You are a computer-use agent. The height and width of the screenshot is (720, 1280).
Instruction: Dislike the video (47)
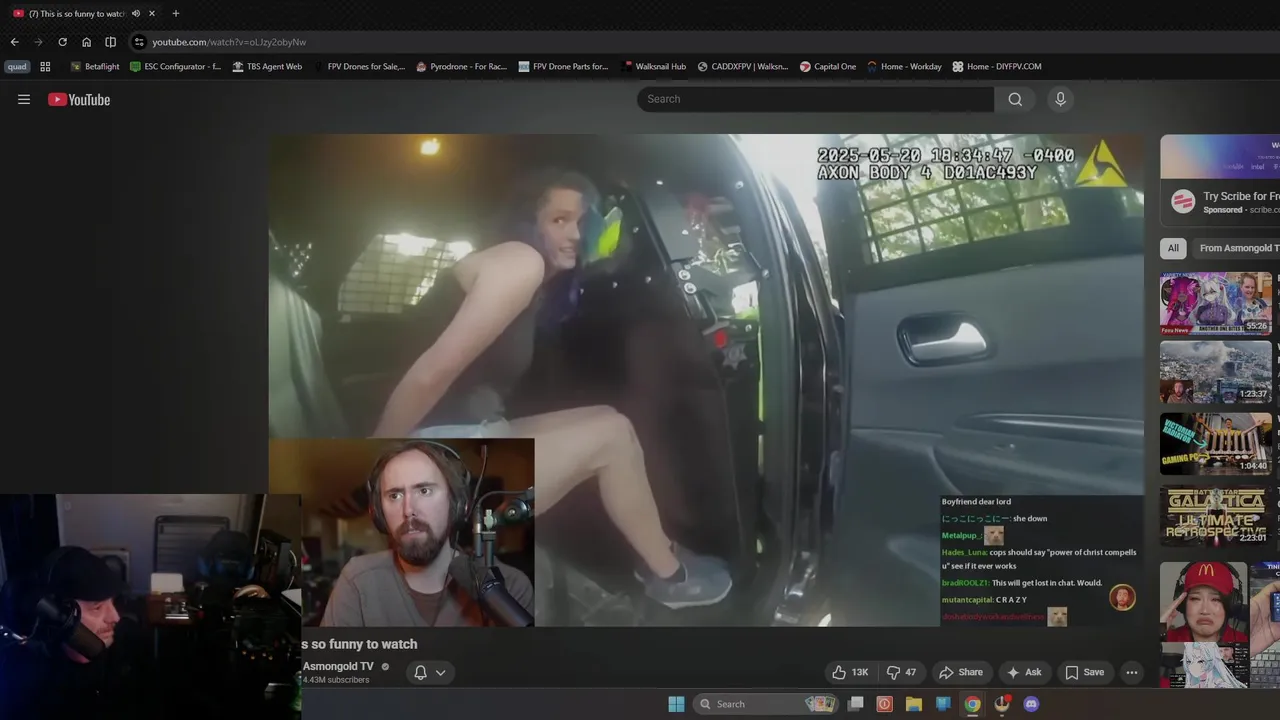coord(902,672)
